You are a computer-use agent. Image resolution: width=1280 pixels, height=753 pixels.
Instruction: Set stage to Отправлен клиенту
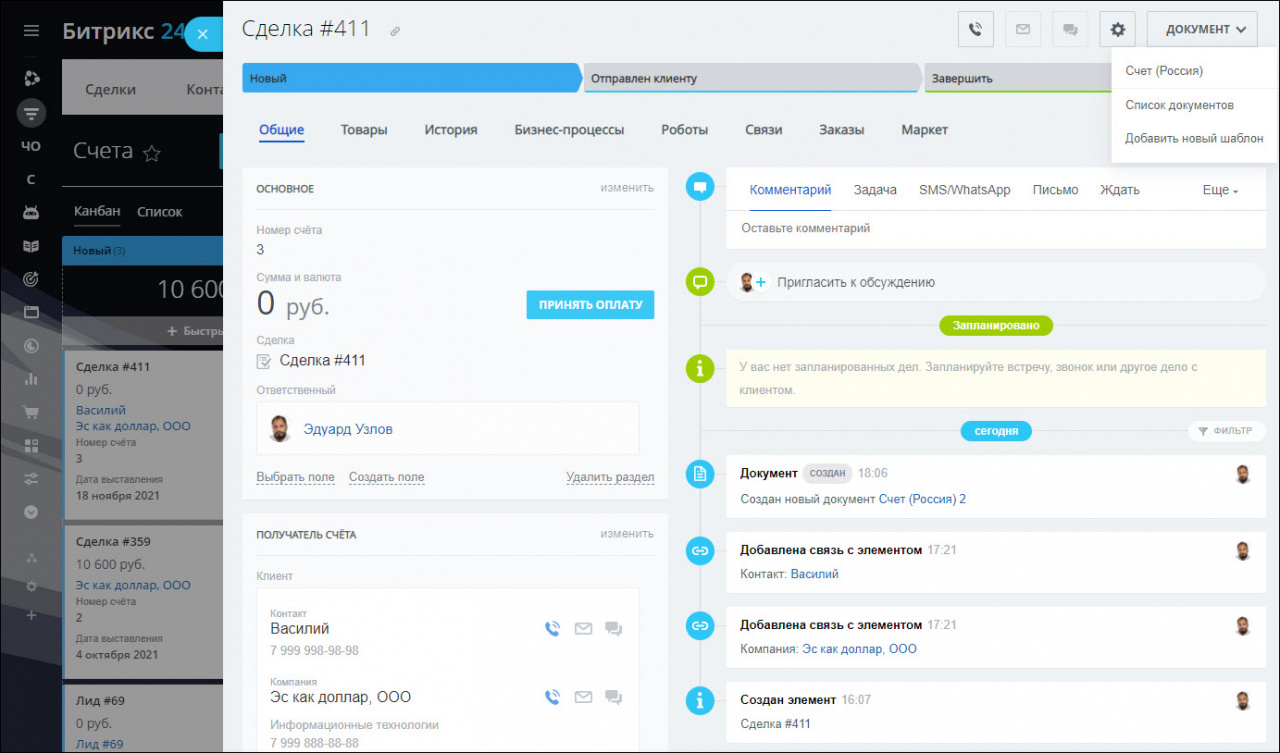tap(752, 78)
